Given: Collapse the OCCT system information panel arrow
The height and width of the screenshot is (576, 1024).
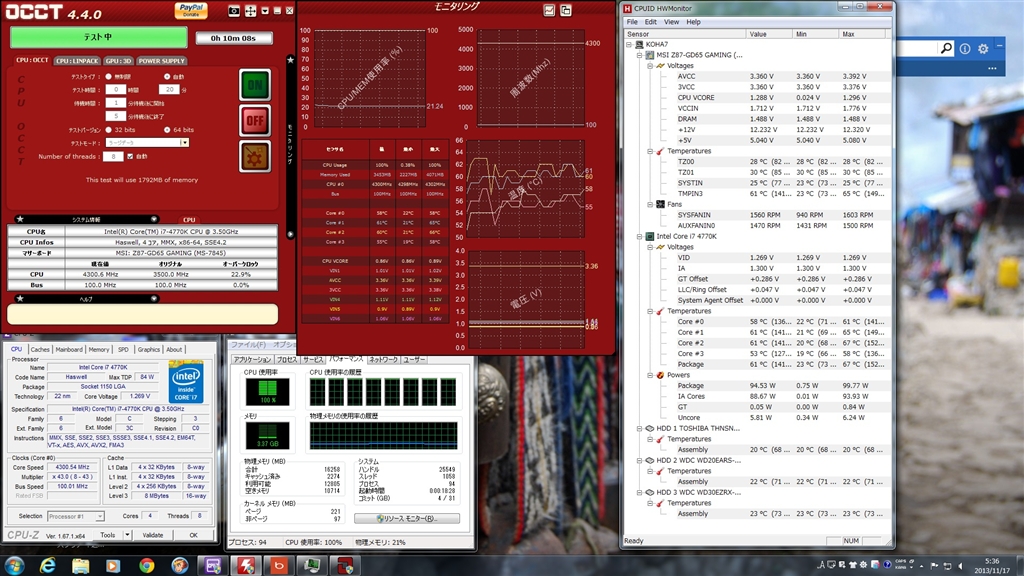Looking at the screenshot, I should click(x=154, y=219).
